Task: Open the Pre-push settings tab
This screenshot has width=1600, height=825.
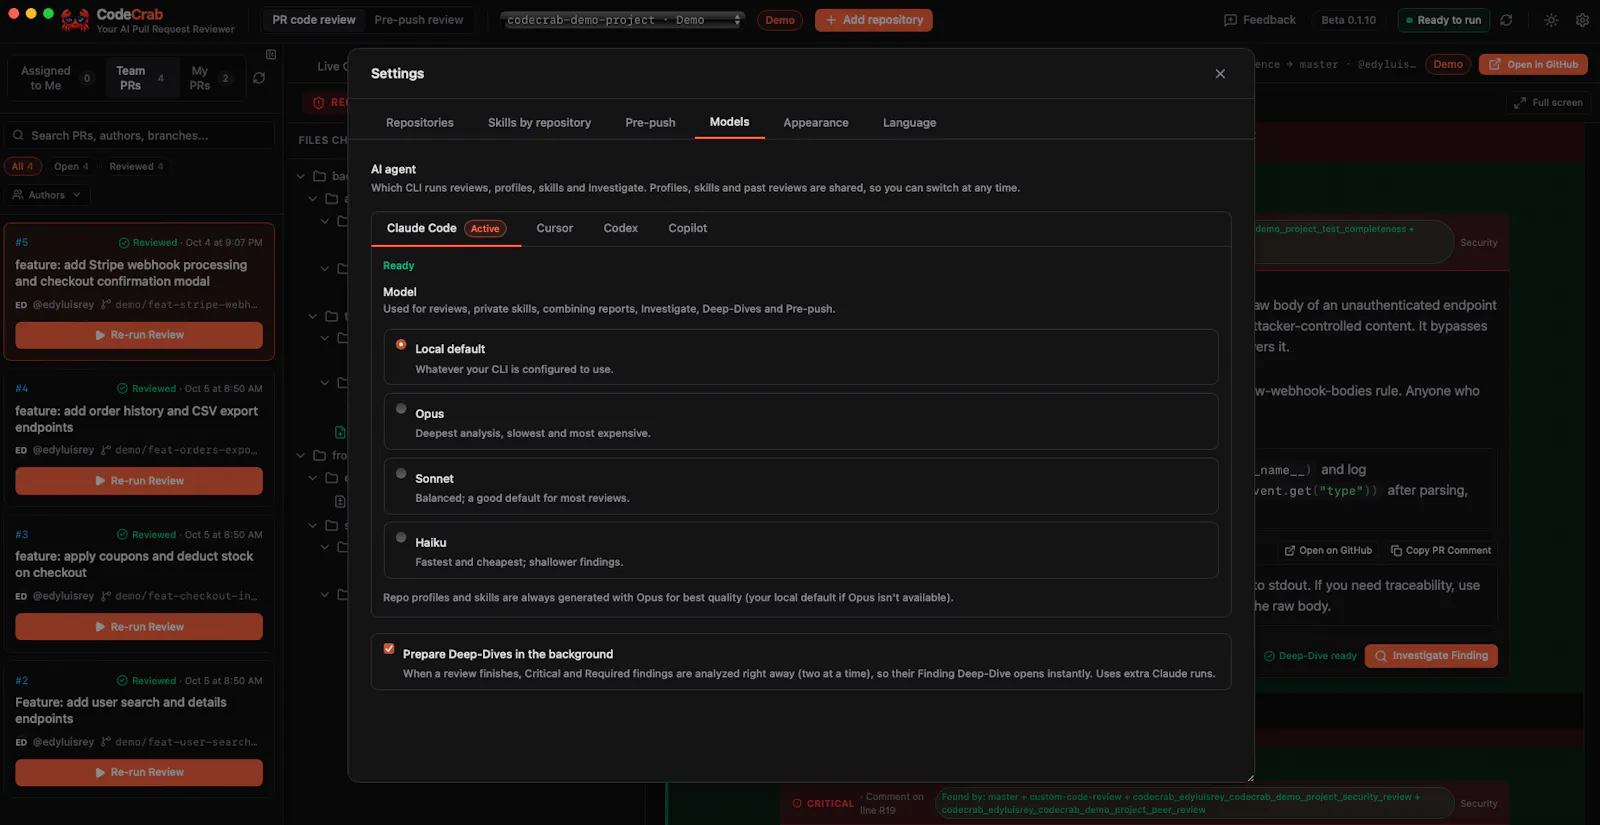Action: [651, 123]
